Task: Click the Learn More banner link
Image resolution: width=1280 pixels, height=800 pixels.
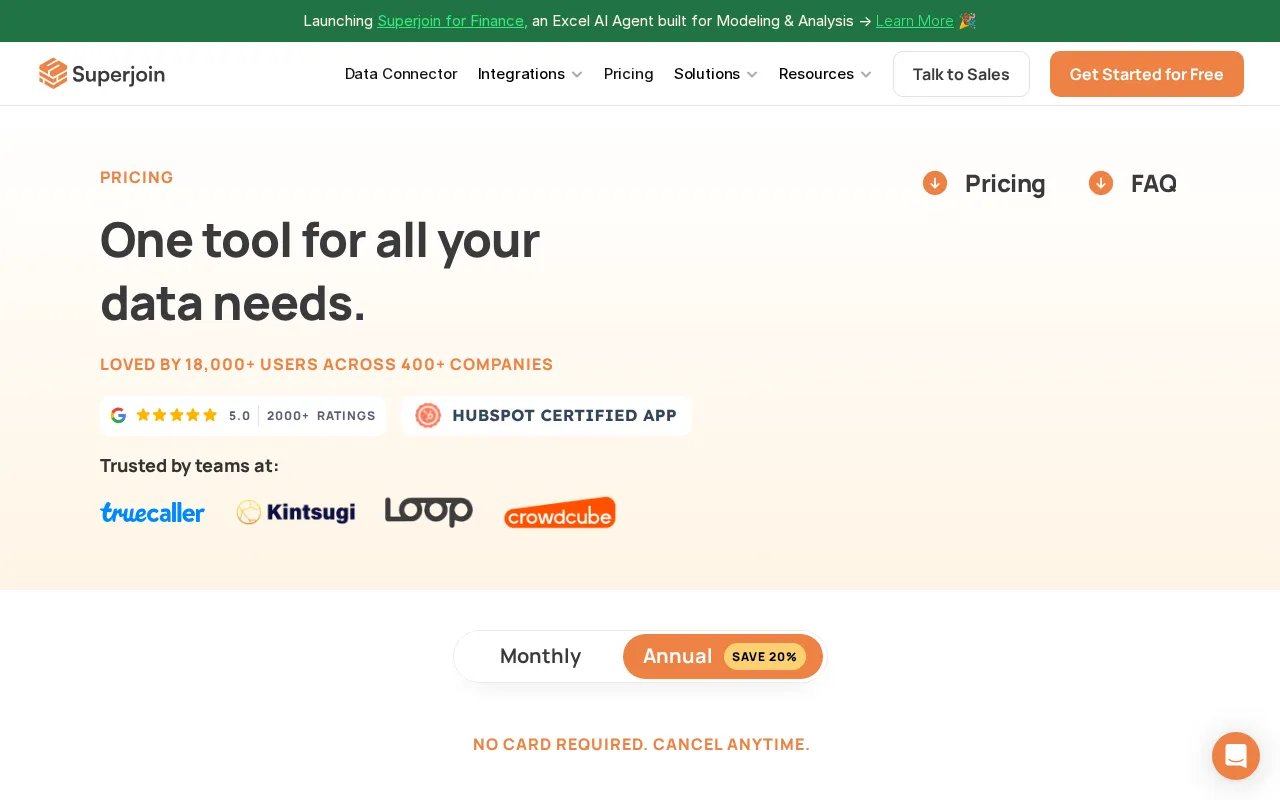Action: 915,20
